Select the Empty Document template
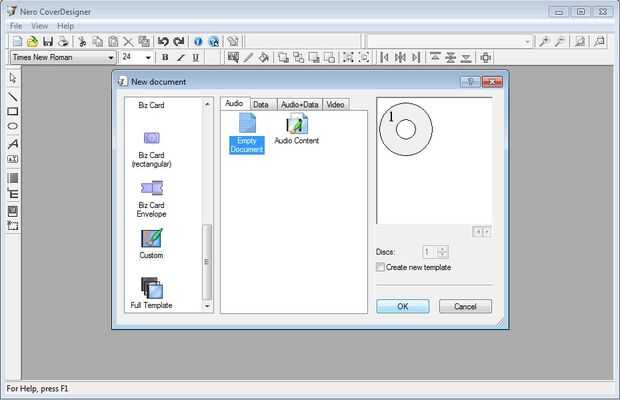The height and width of the screenshot is (400, 620). tap(247, 133)
